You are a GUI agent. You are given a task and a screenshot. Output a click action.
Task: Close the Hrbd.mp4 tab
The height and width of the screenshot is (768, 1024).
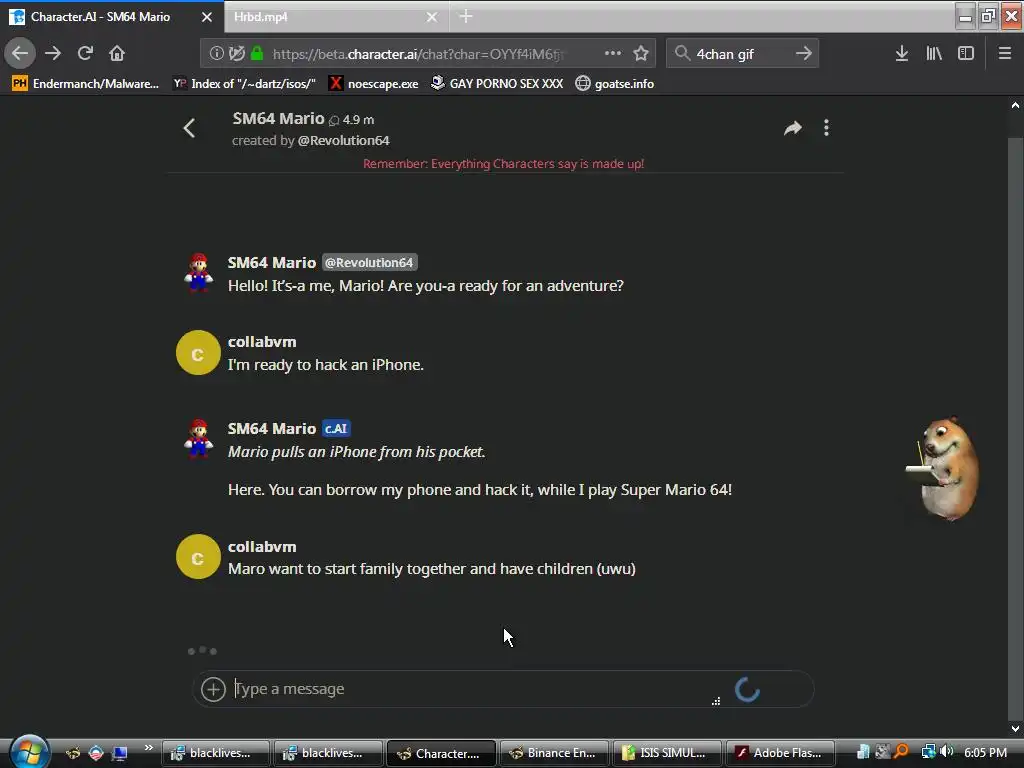pos(432,17)
